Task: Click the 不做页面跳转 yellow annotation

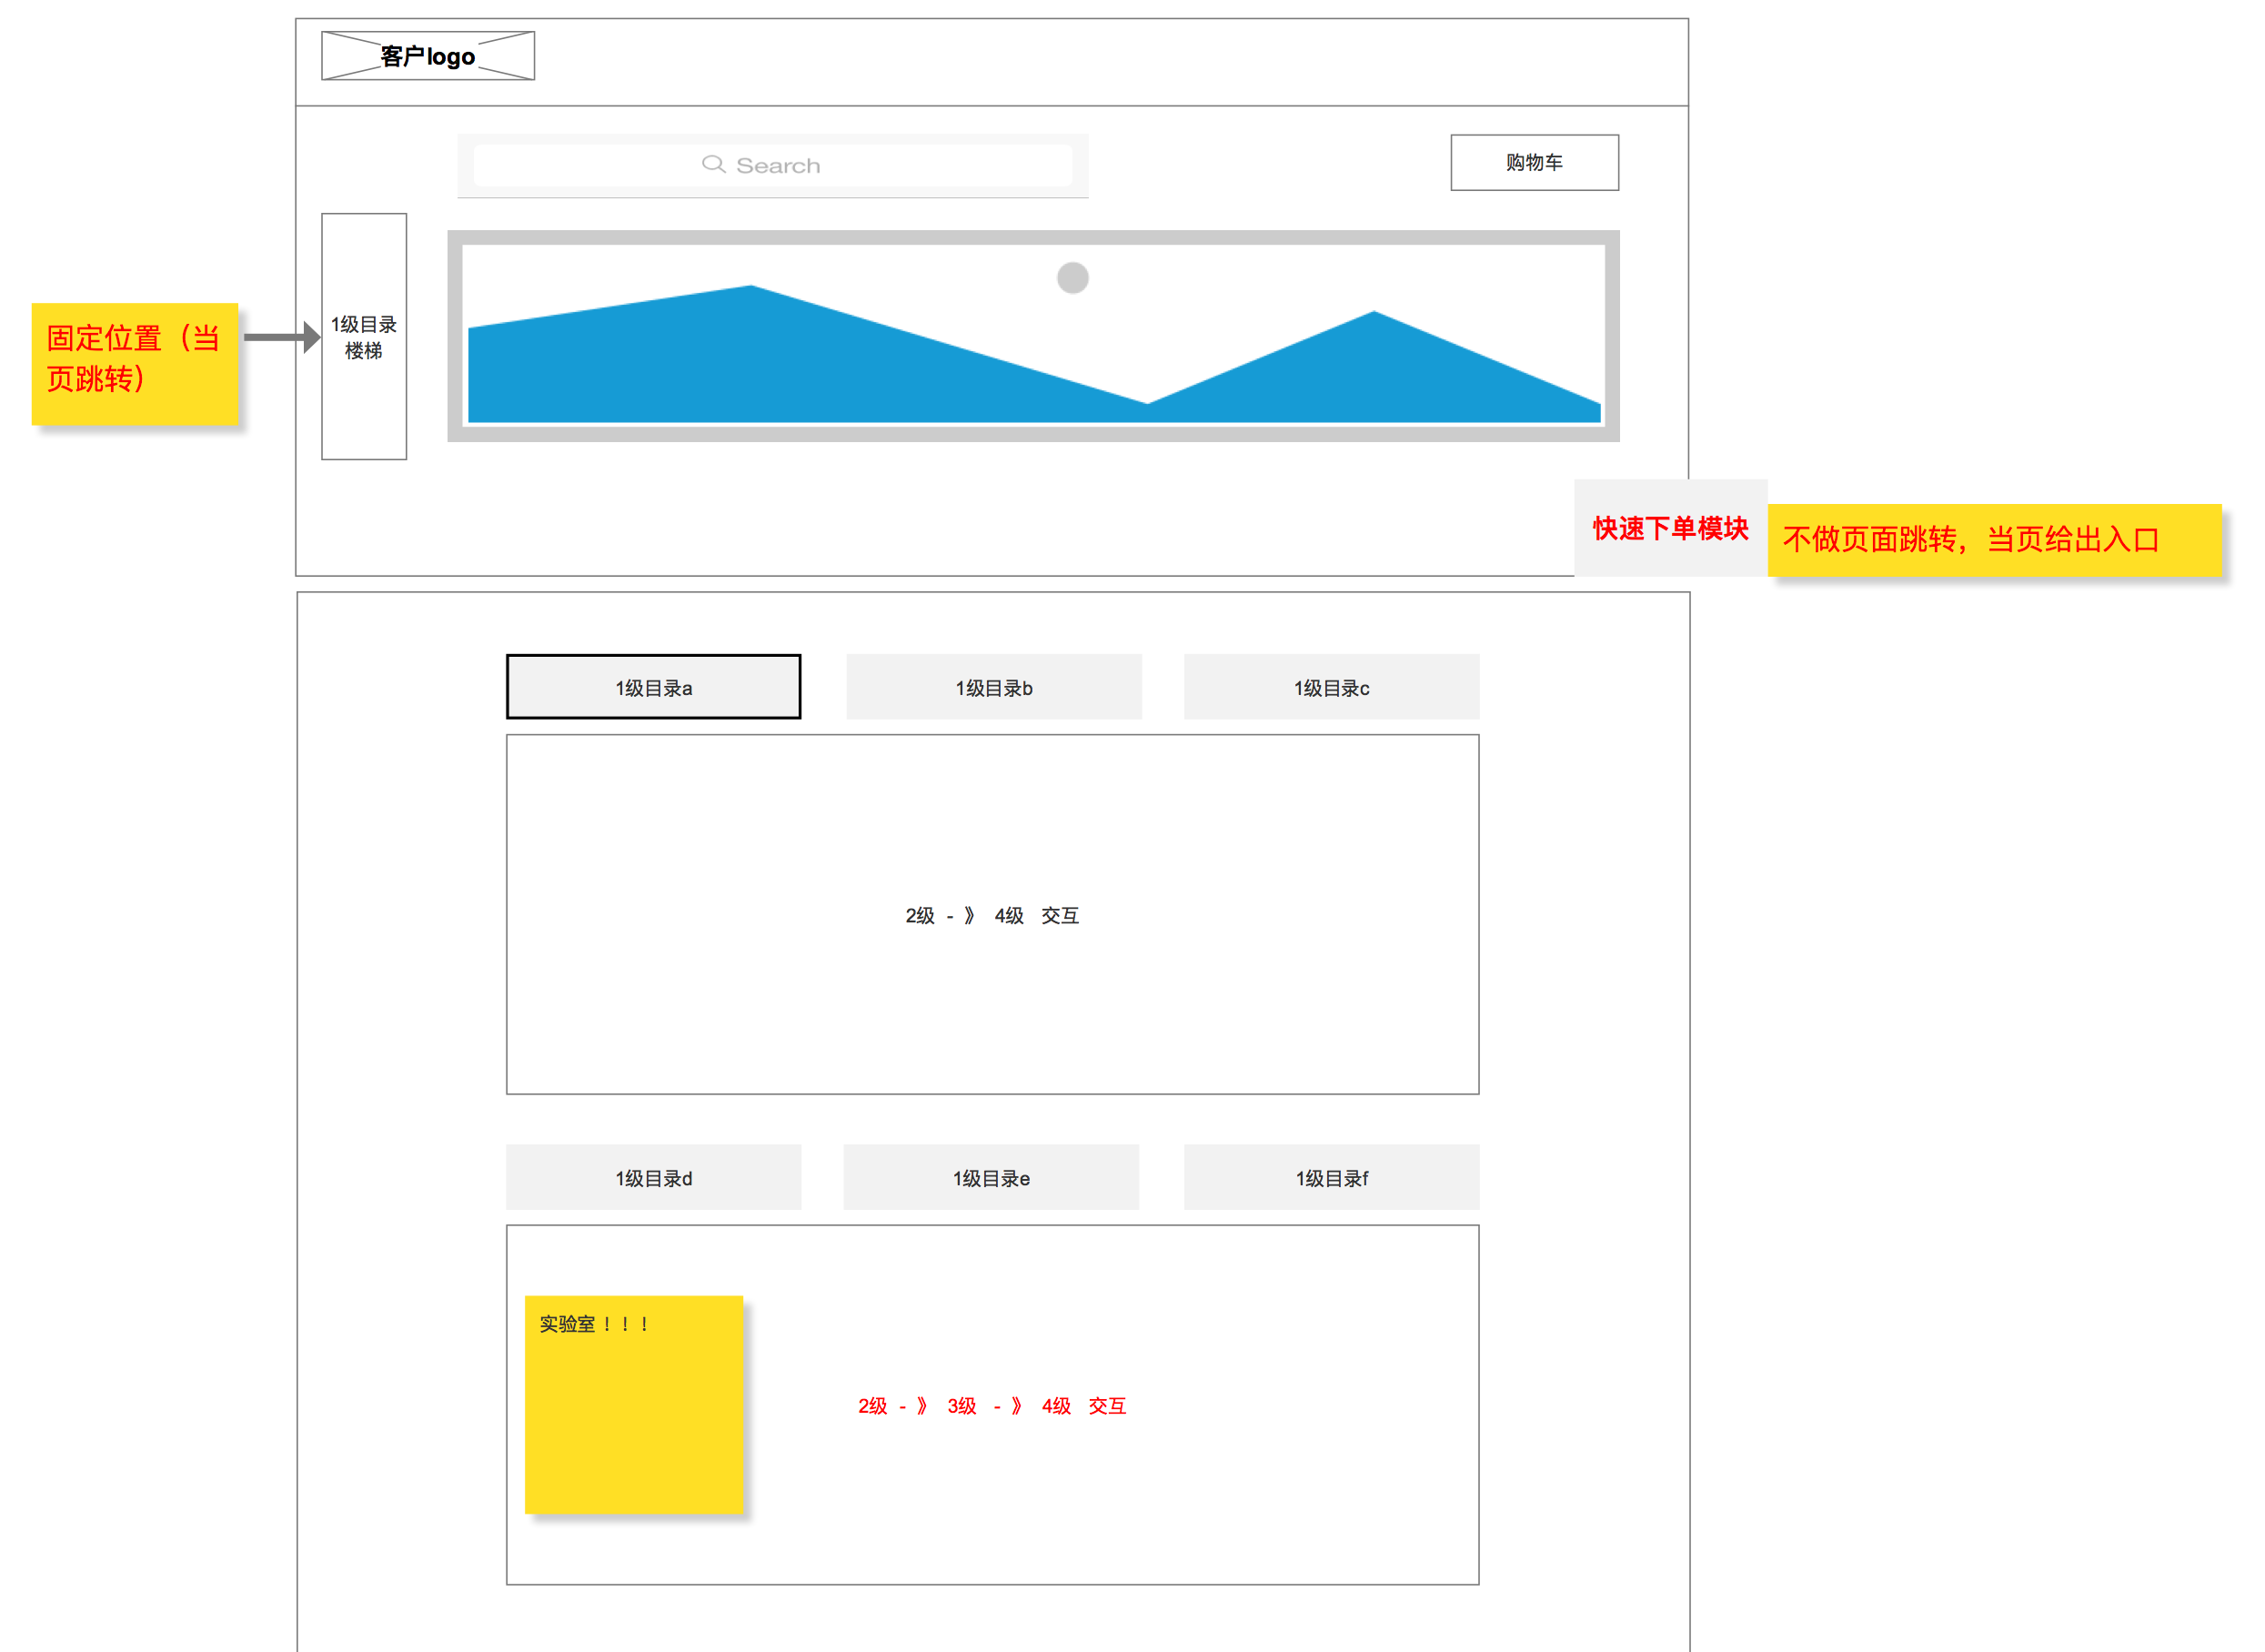Action: click(x=1993, y=540)
